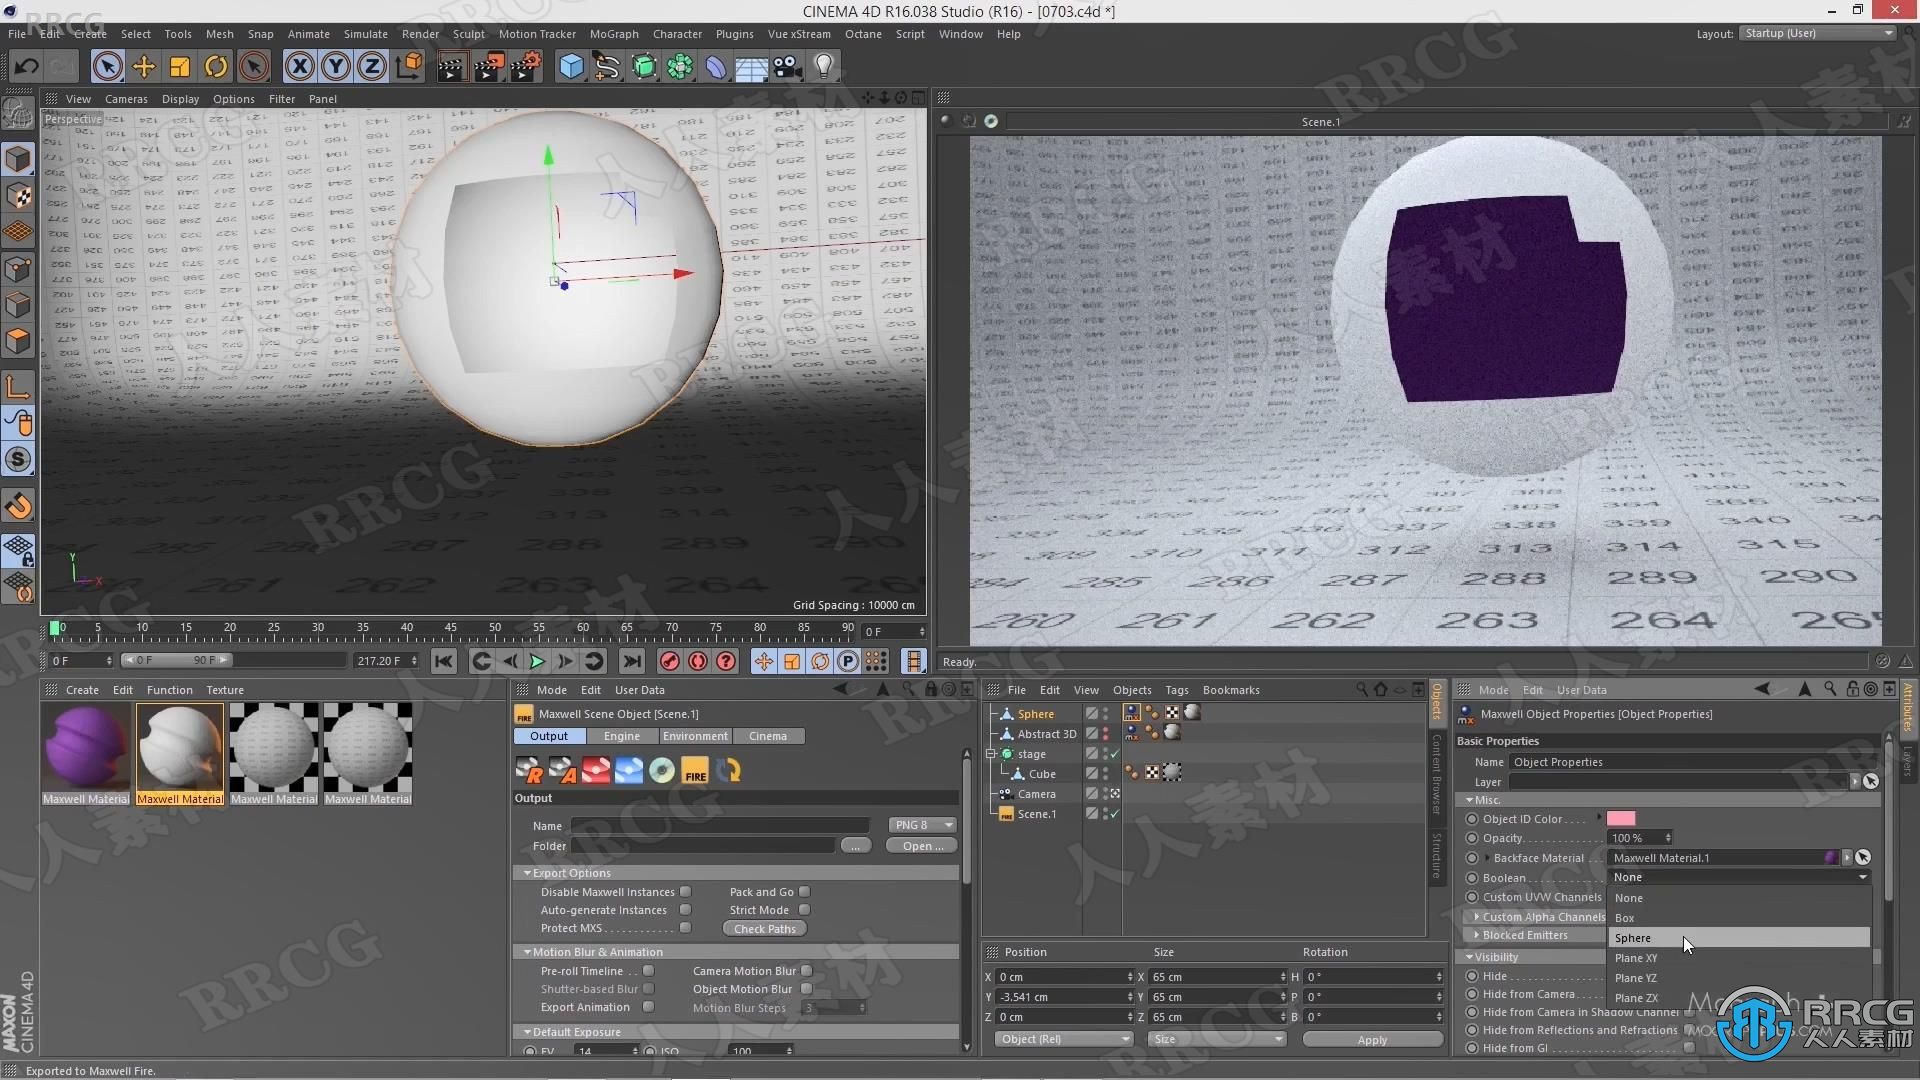This screenshot has width=1920, height=1080.
Task: Click Autokeying red button
Action: (x=698, y=661)
